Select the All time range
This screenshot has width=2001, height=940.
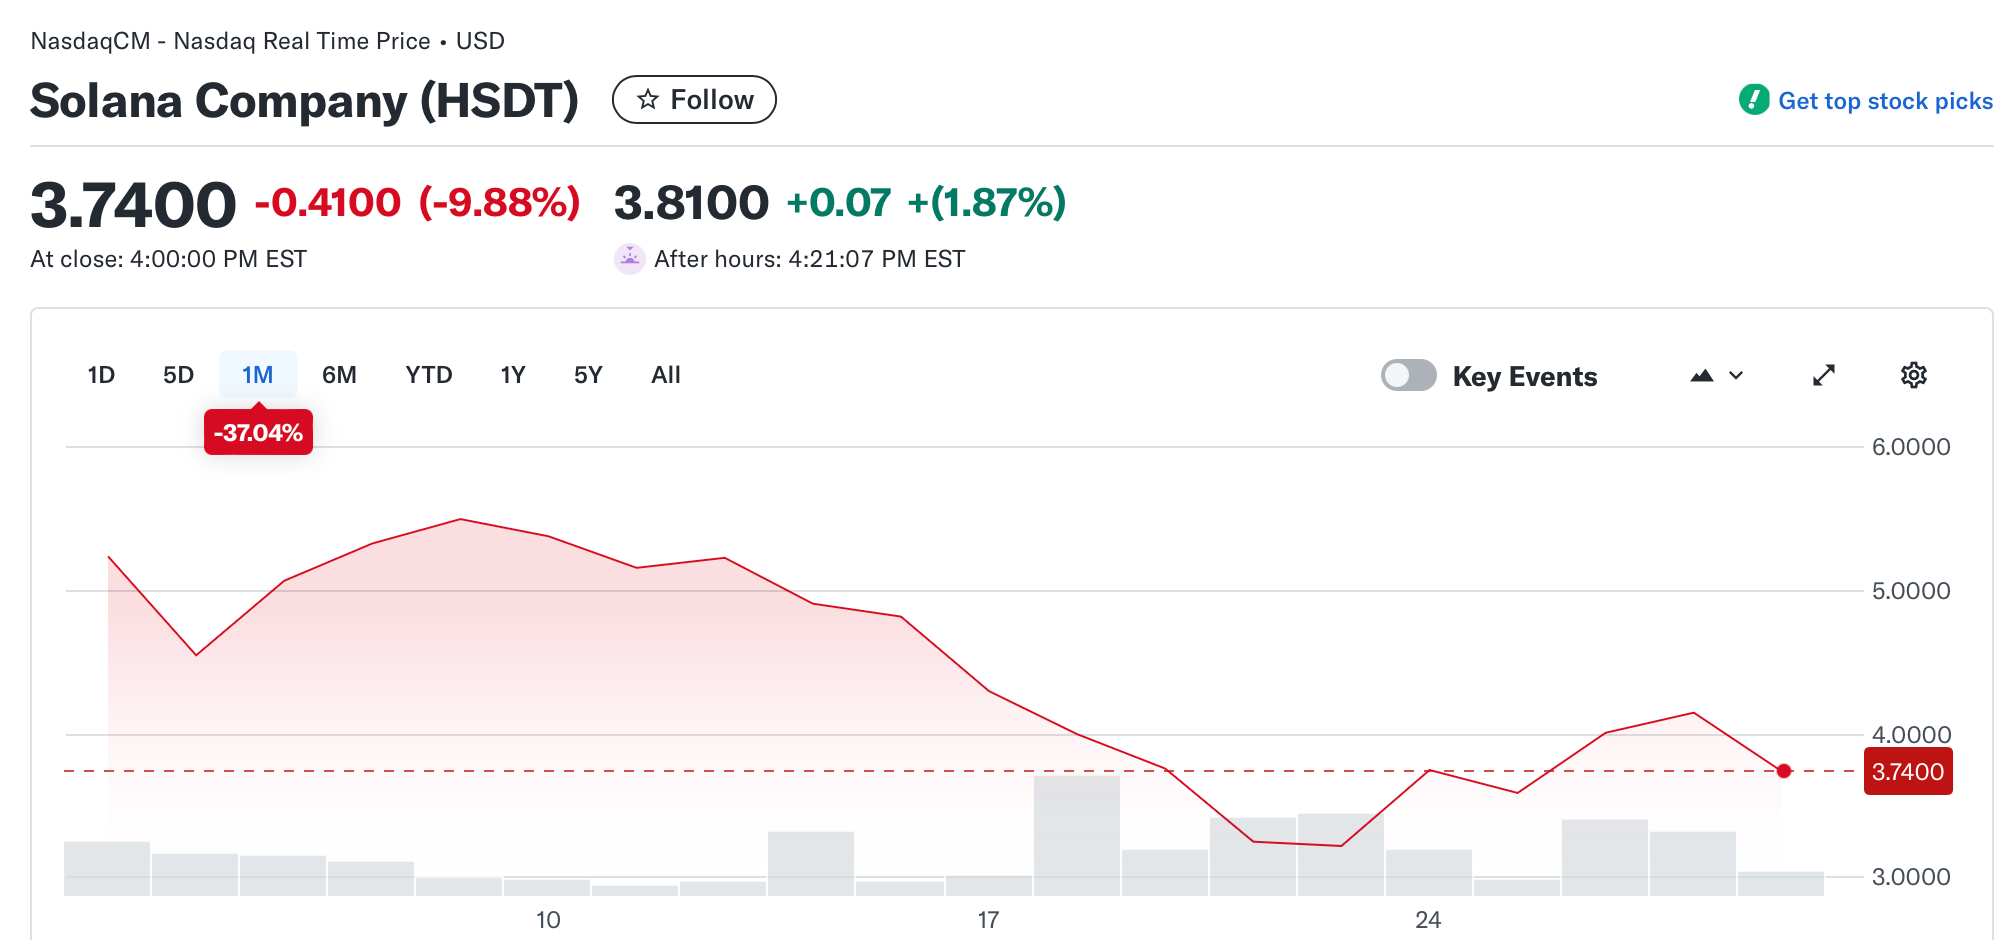665,375
